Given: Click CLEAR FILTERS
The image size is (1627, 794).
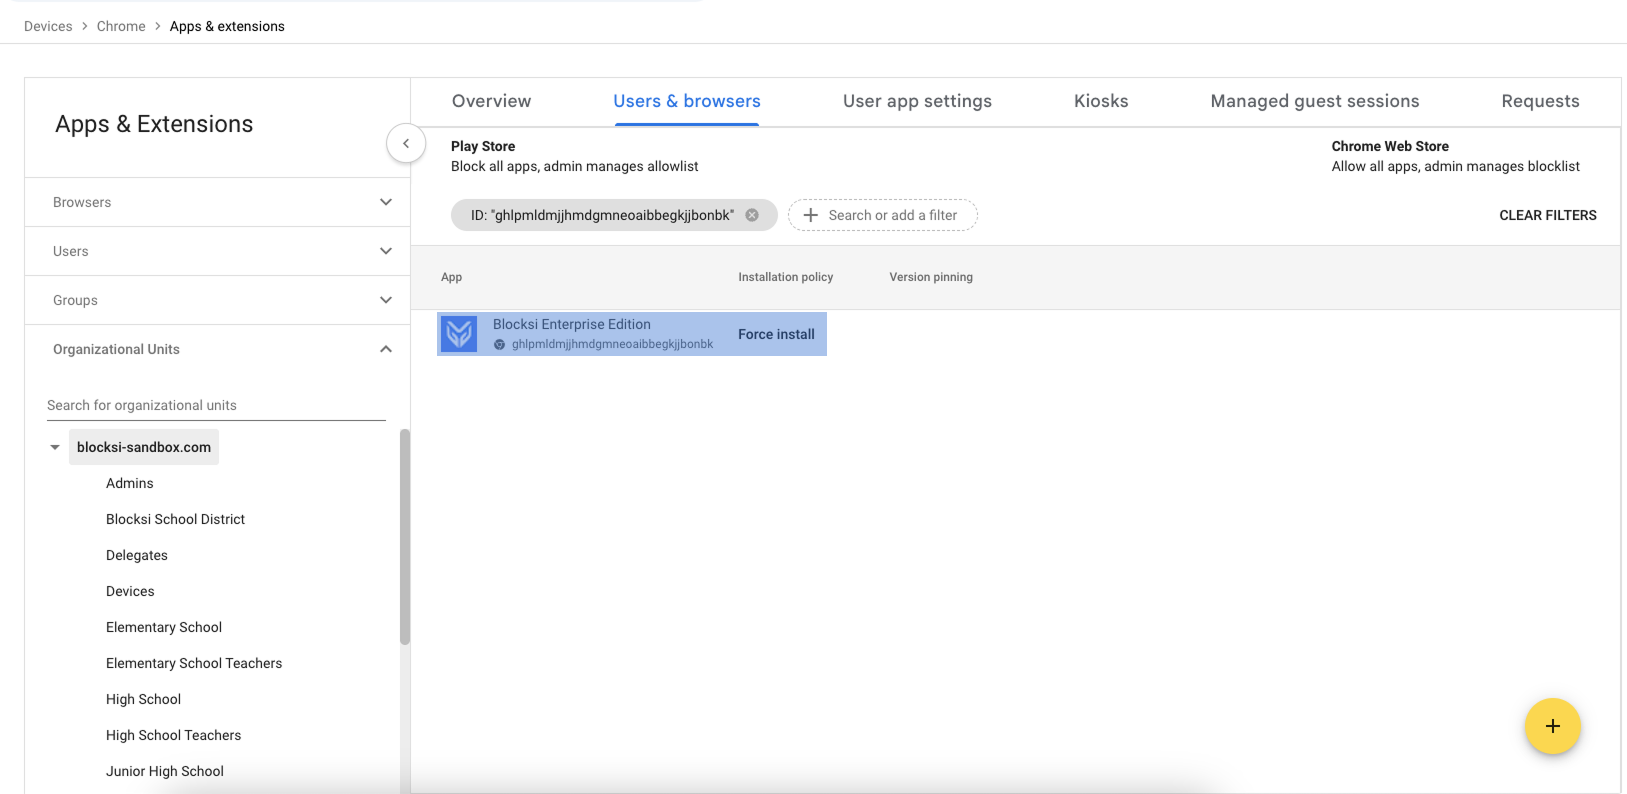Looking at the screenshot, I should click(1548, 215).
